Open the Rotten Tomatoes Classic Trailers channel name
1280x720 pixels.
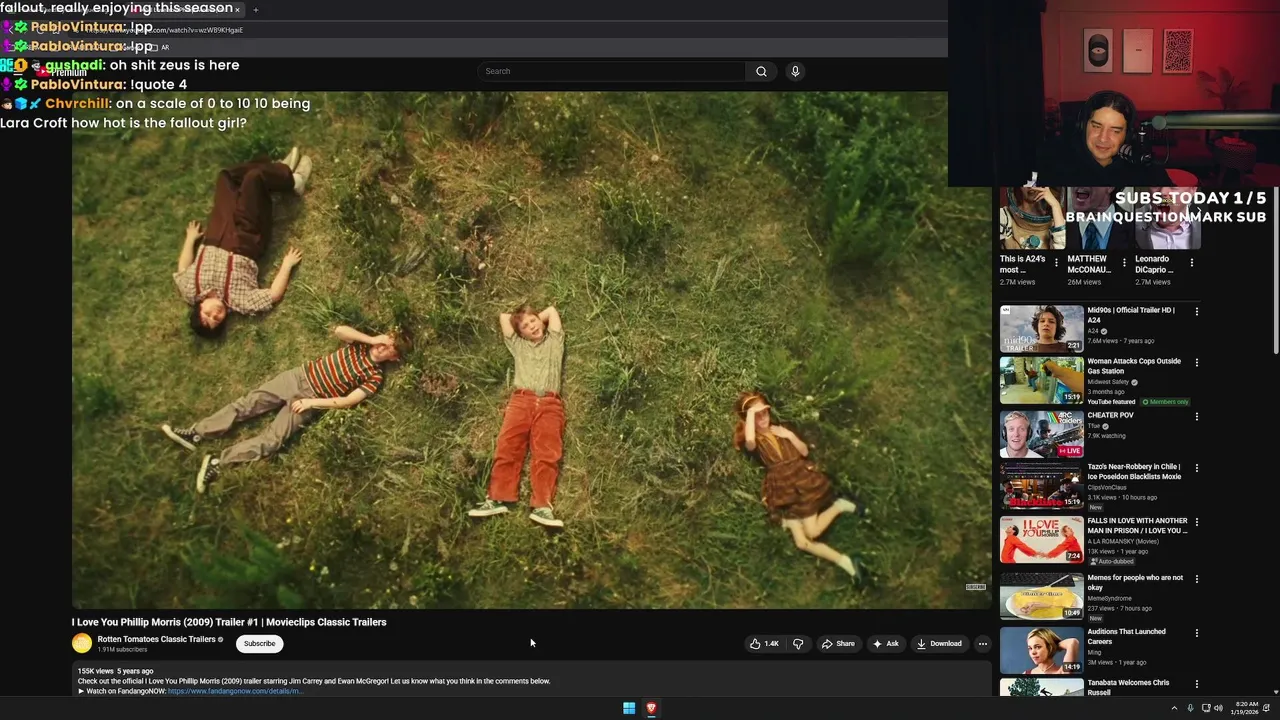point(157,639)
